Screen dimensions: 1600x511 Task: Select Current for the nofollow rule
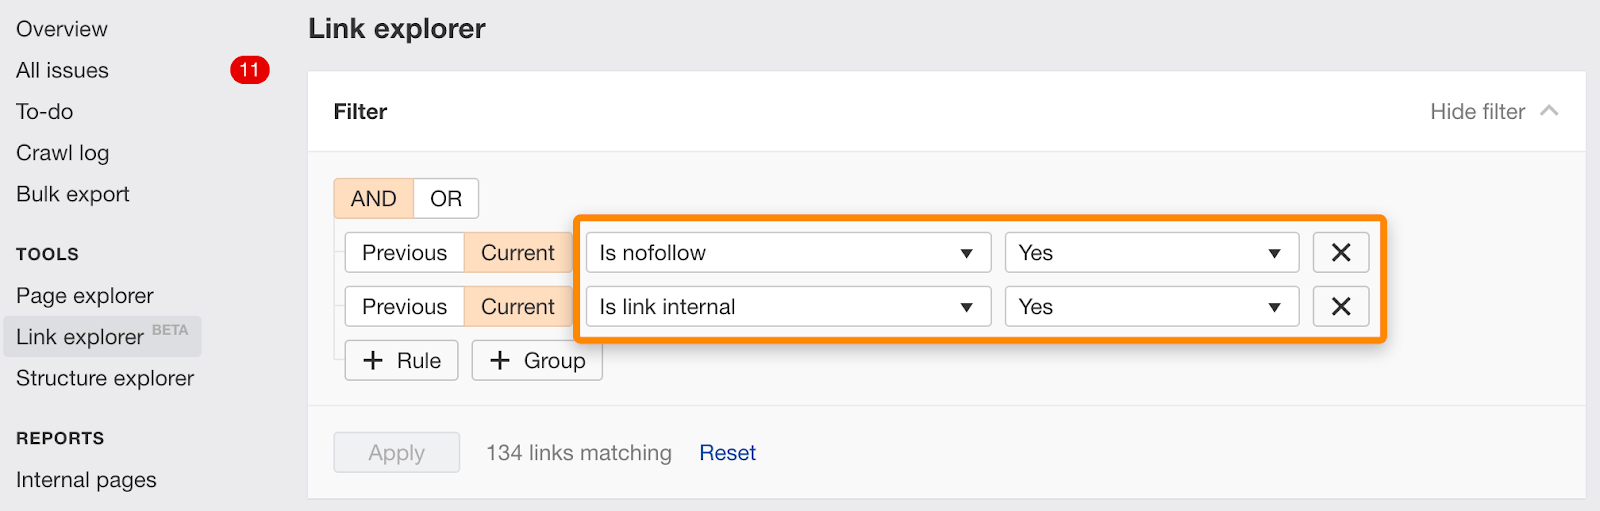[x=517, y=253]
